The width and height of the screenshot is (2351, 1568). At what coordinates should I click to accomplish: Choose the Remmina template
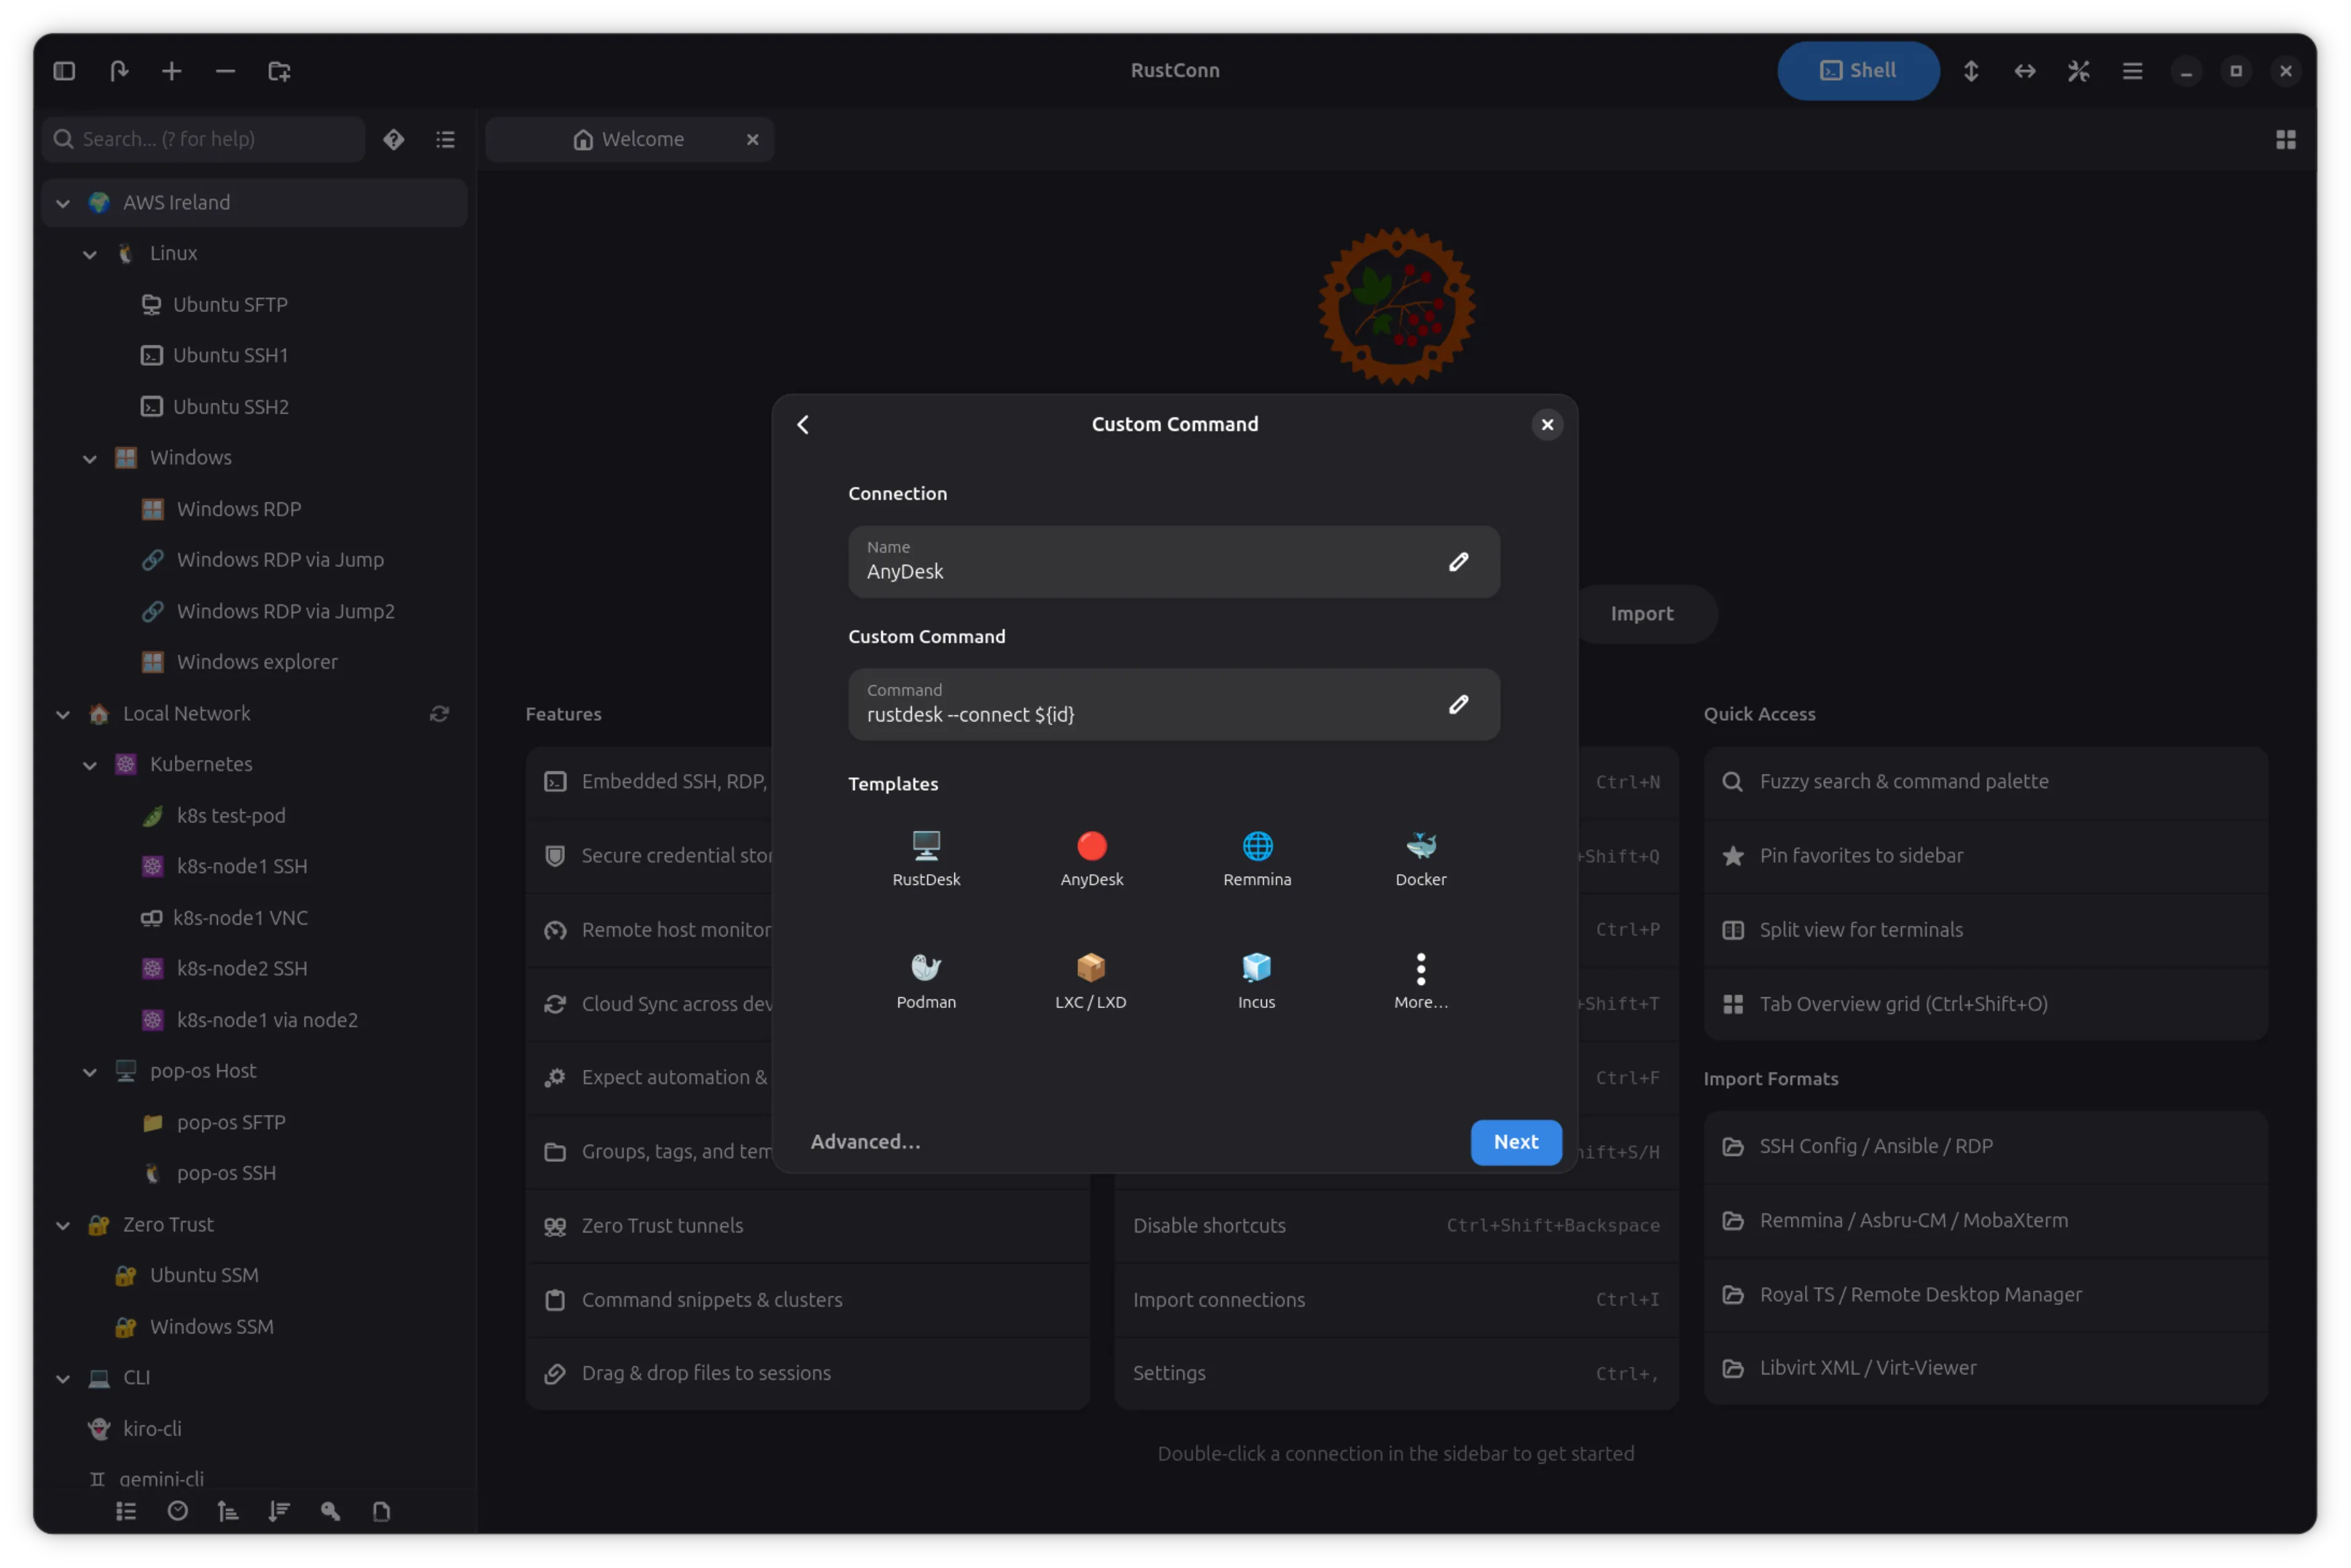pos(1257,858)
